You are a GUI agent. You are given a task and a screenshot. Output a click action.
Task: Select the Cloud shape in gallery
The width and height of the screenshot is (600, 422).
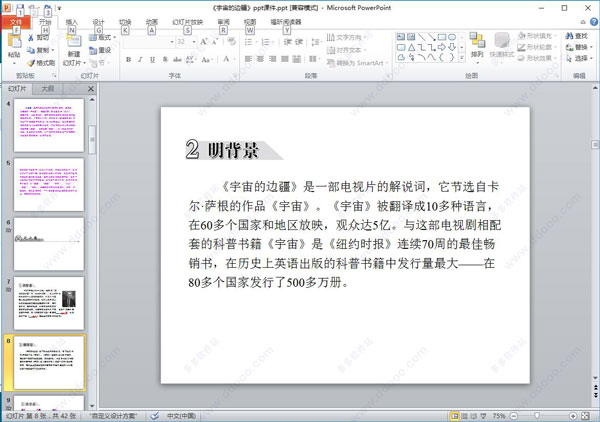point(401,57)
